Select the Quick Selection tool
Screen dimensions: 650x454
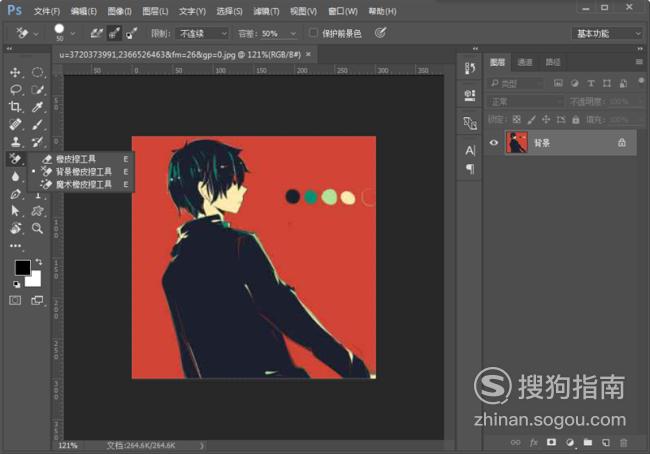(37, 90)
